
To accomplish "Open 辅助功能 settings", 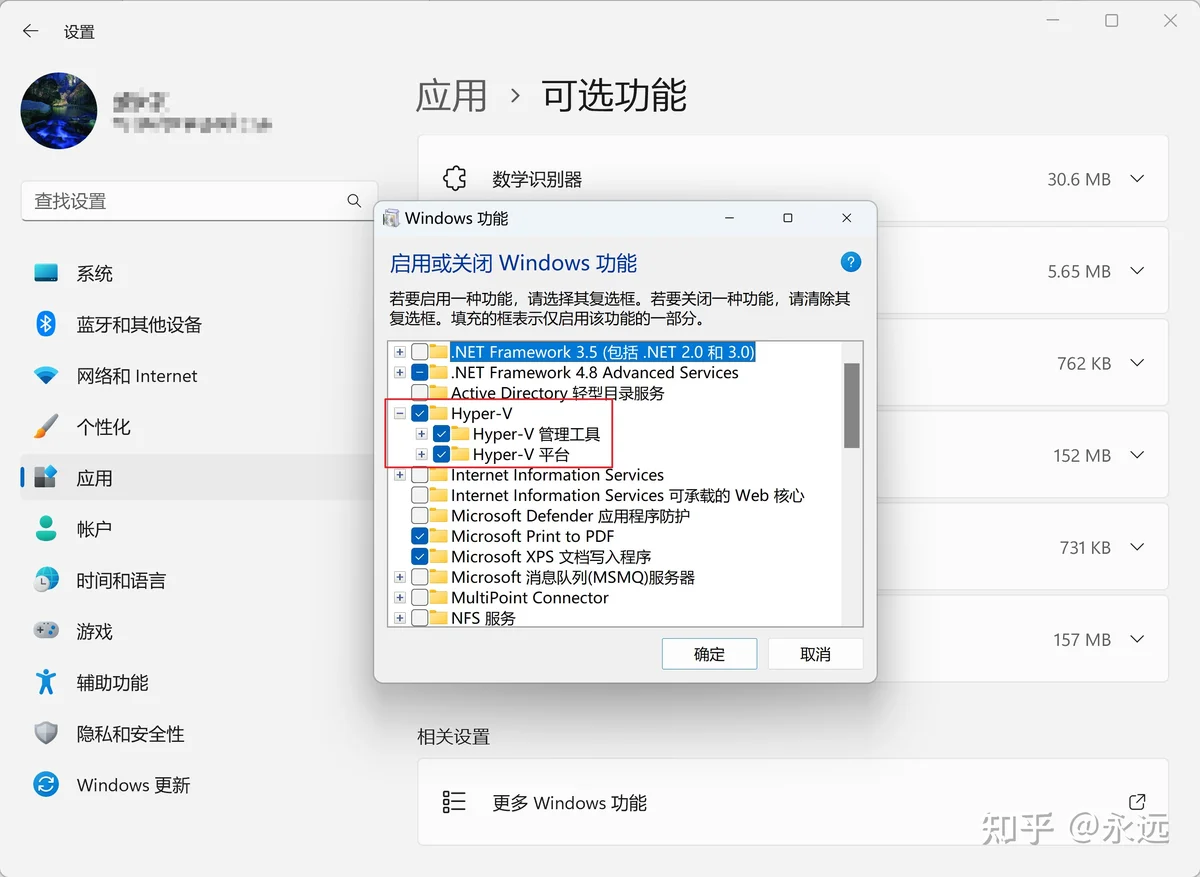I will coord(198,682).
